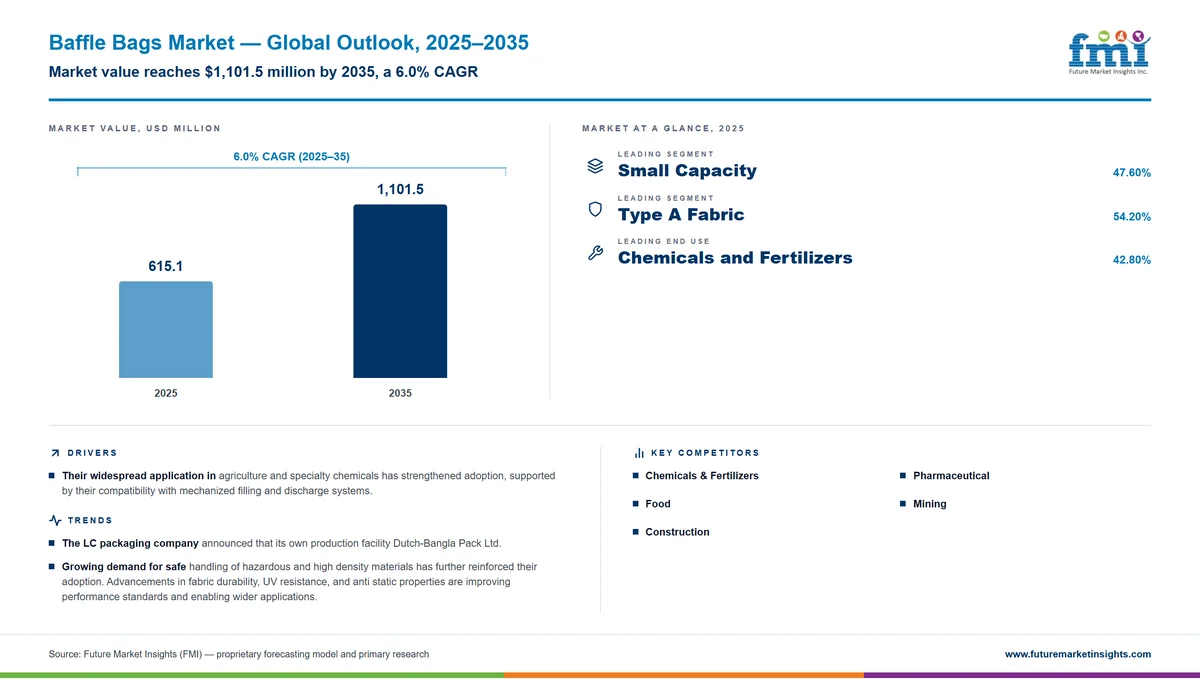The width and height of the screenshot is (1200, 679).
Task: Click the 1,101.5 value above the 2035 bar
Action: pos(400,189)
